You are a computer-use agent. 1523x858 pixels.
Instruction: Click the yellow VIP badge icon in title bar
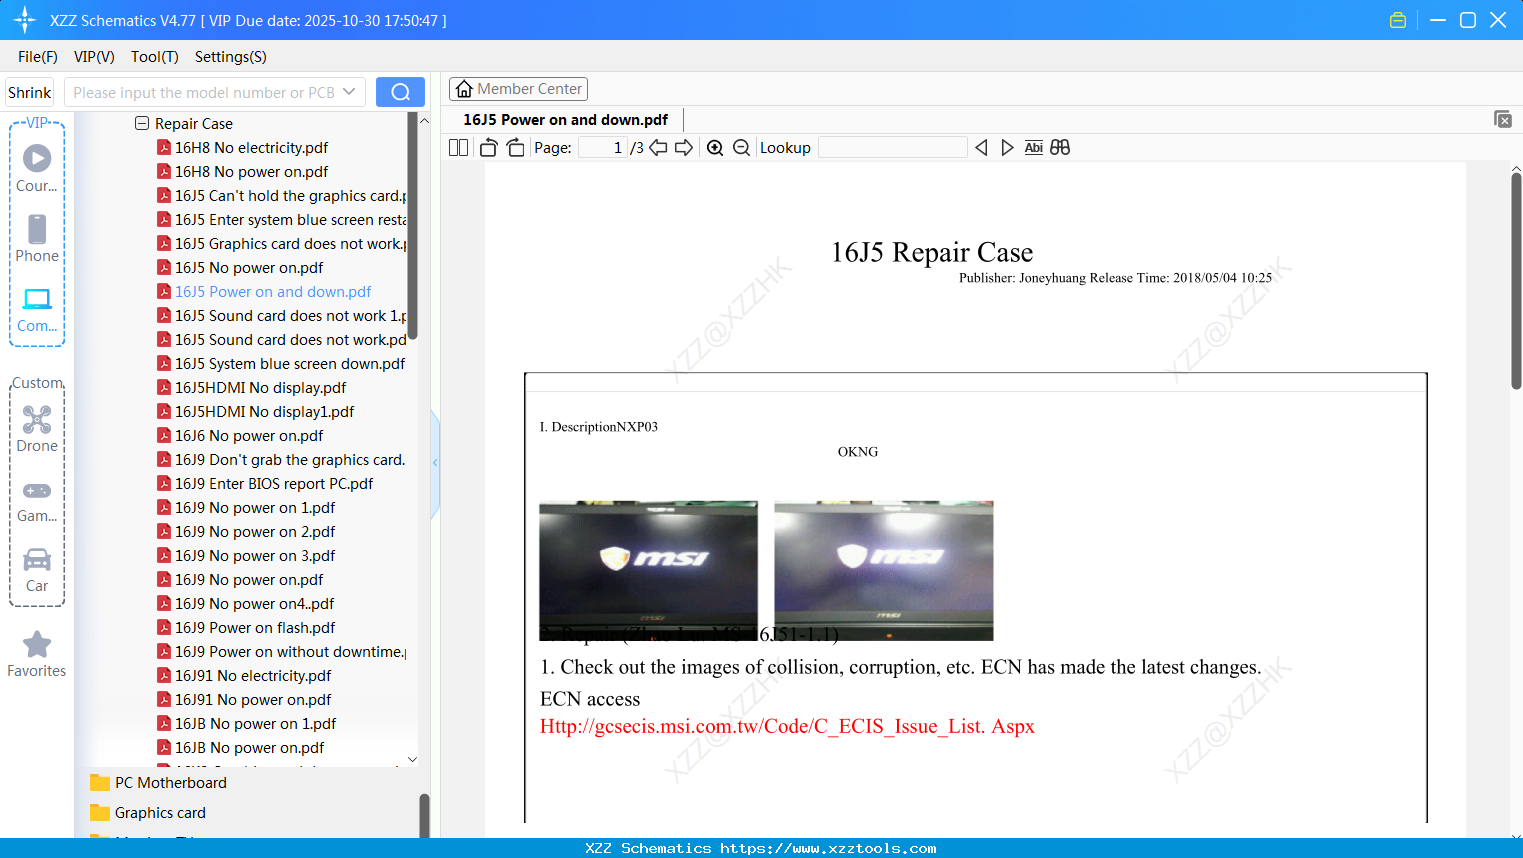point(1398,20)
